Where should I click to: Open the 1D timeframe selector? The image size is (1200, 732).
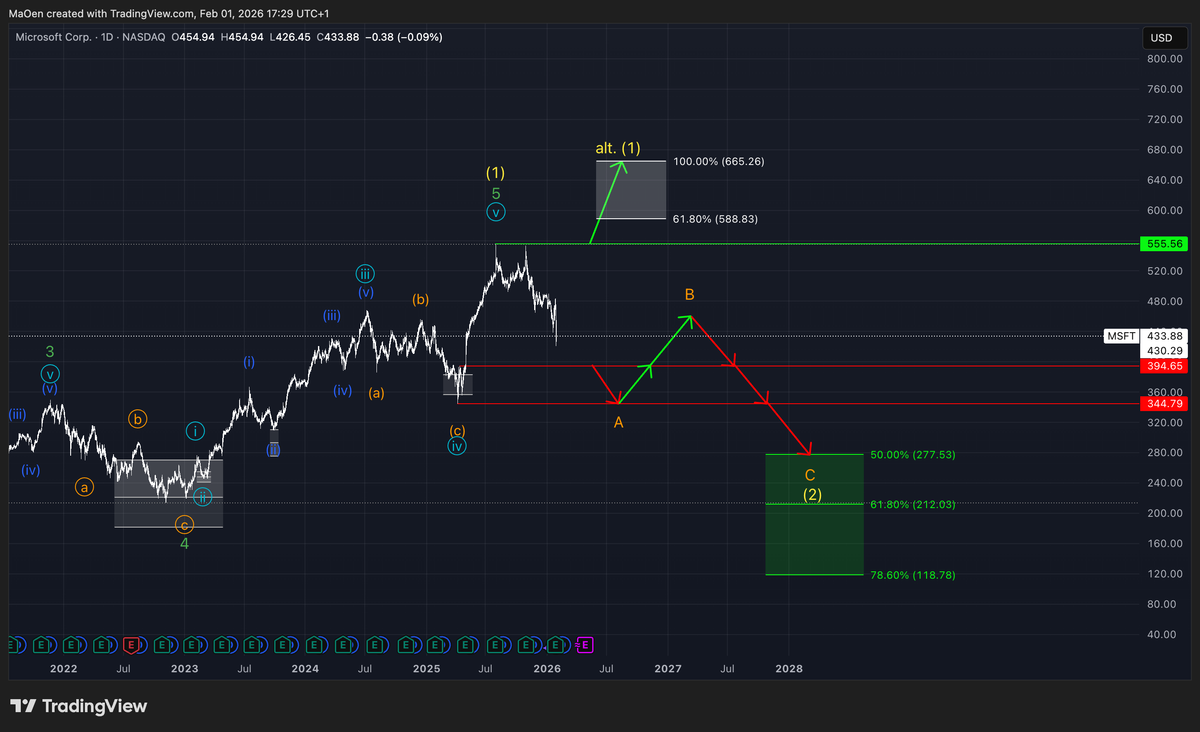(107, 37)
